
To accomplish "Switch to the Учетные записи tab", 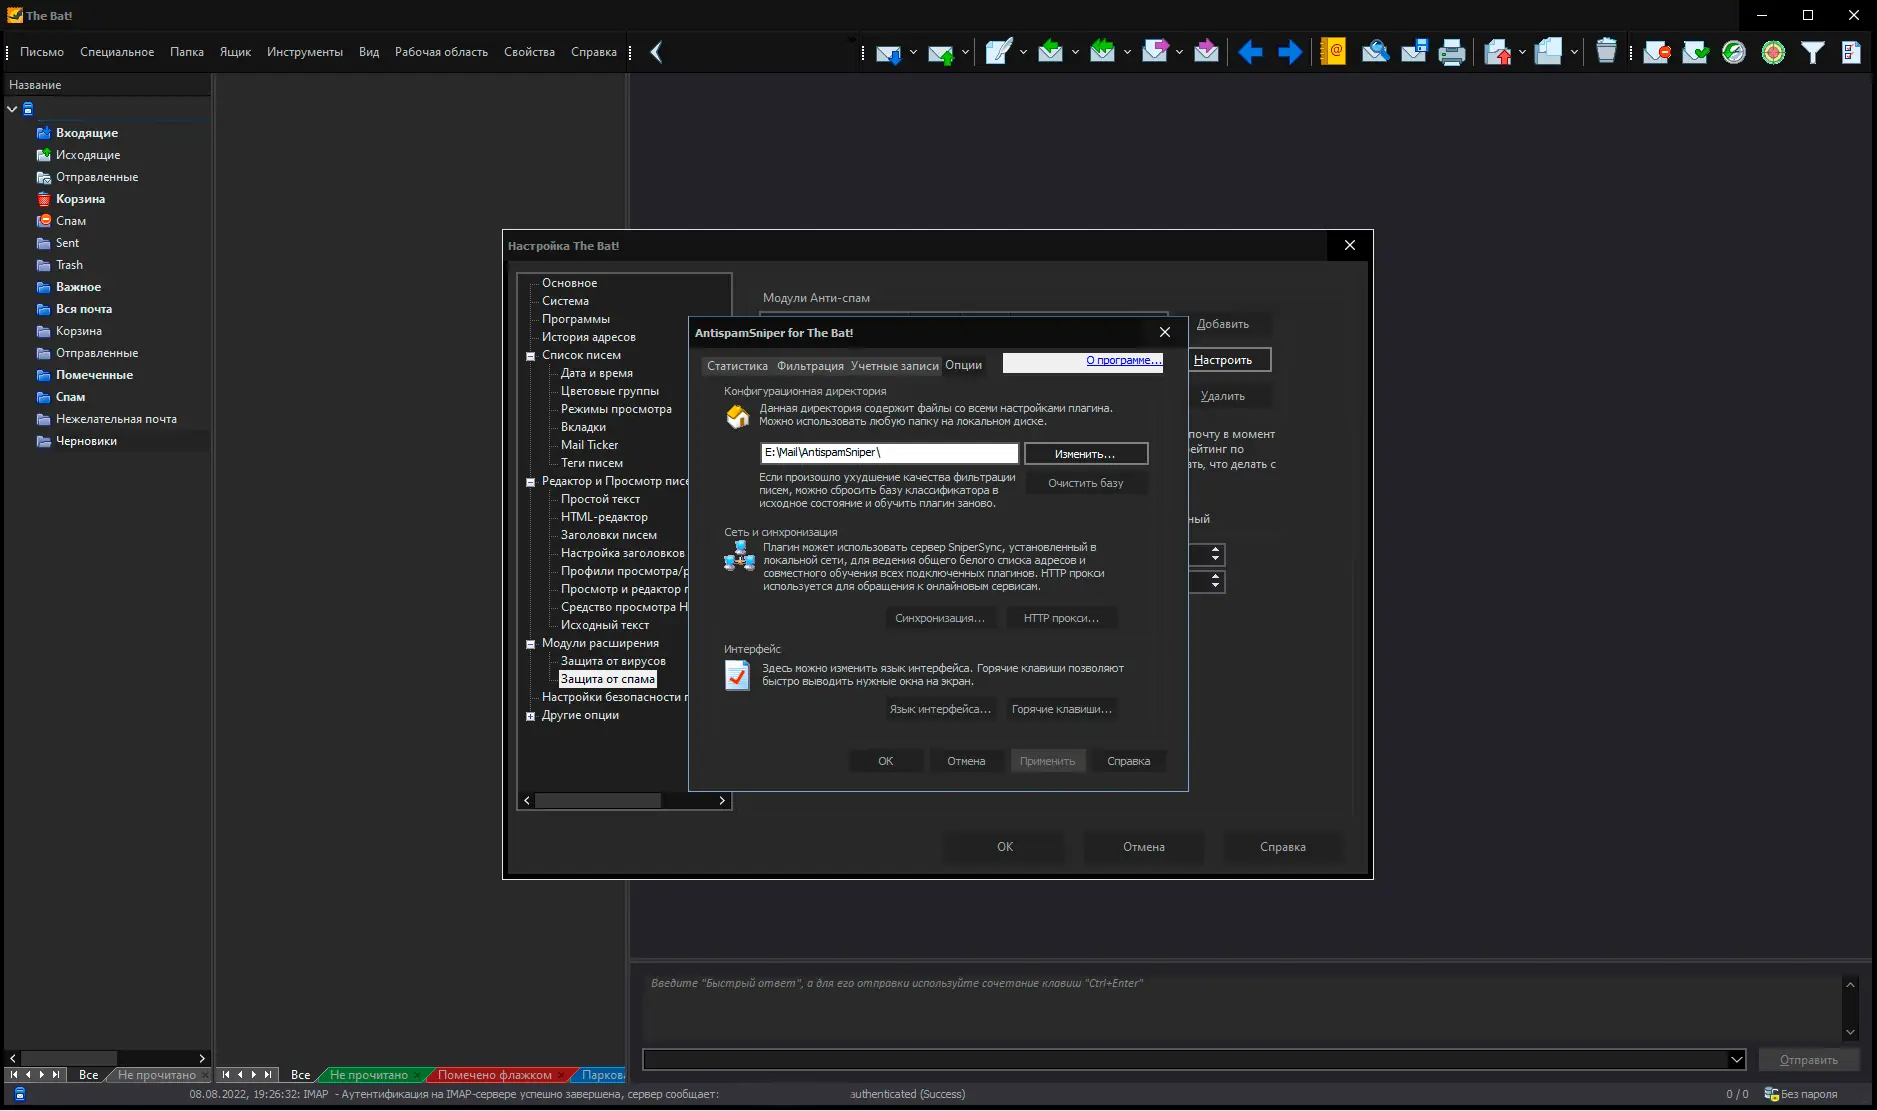I will 895,366.
